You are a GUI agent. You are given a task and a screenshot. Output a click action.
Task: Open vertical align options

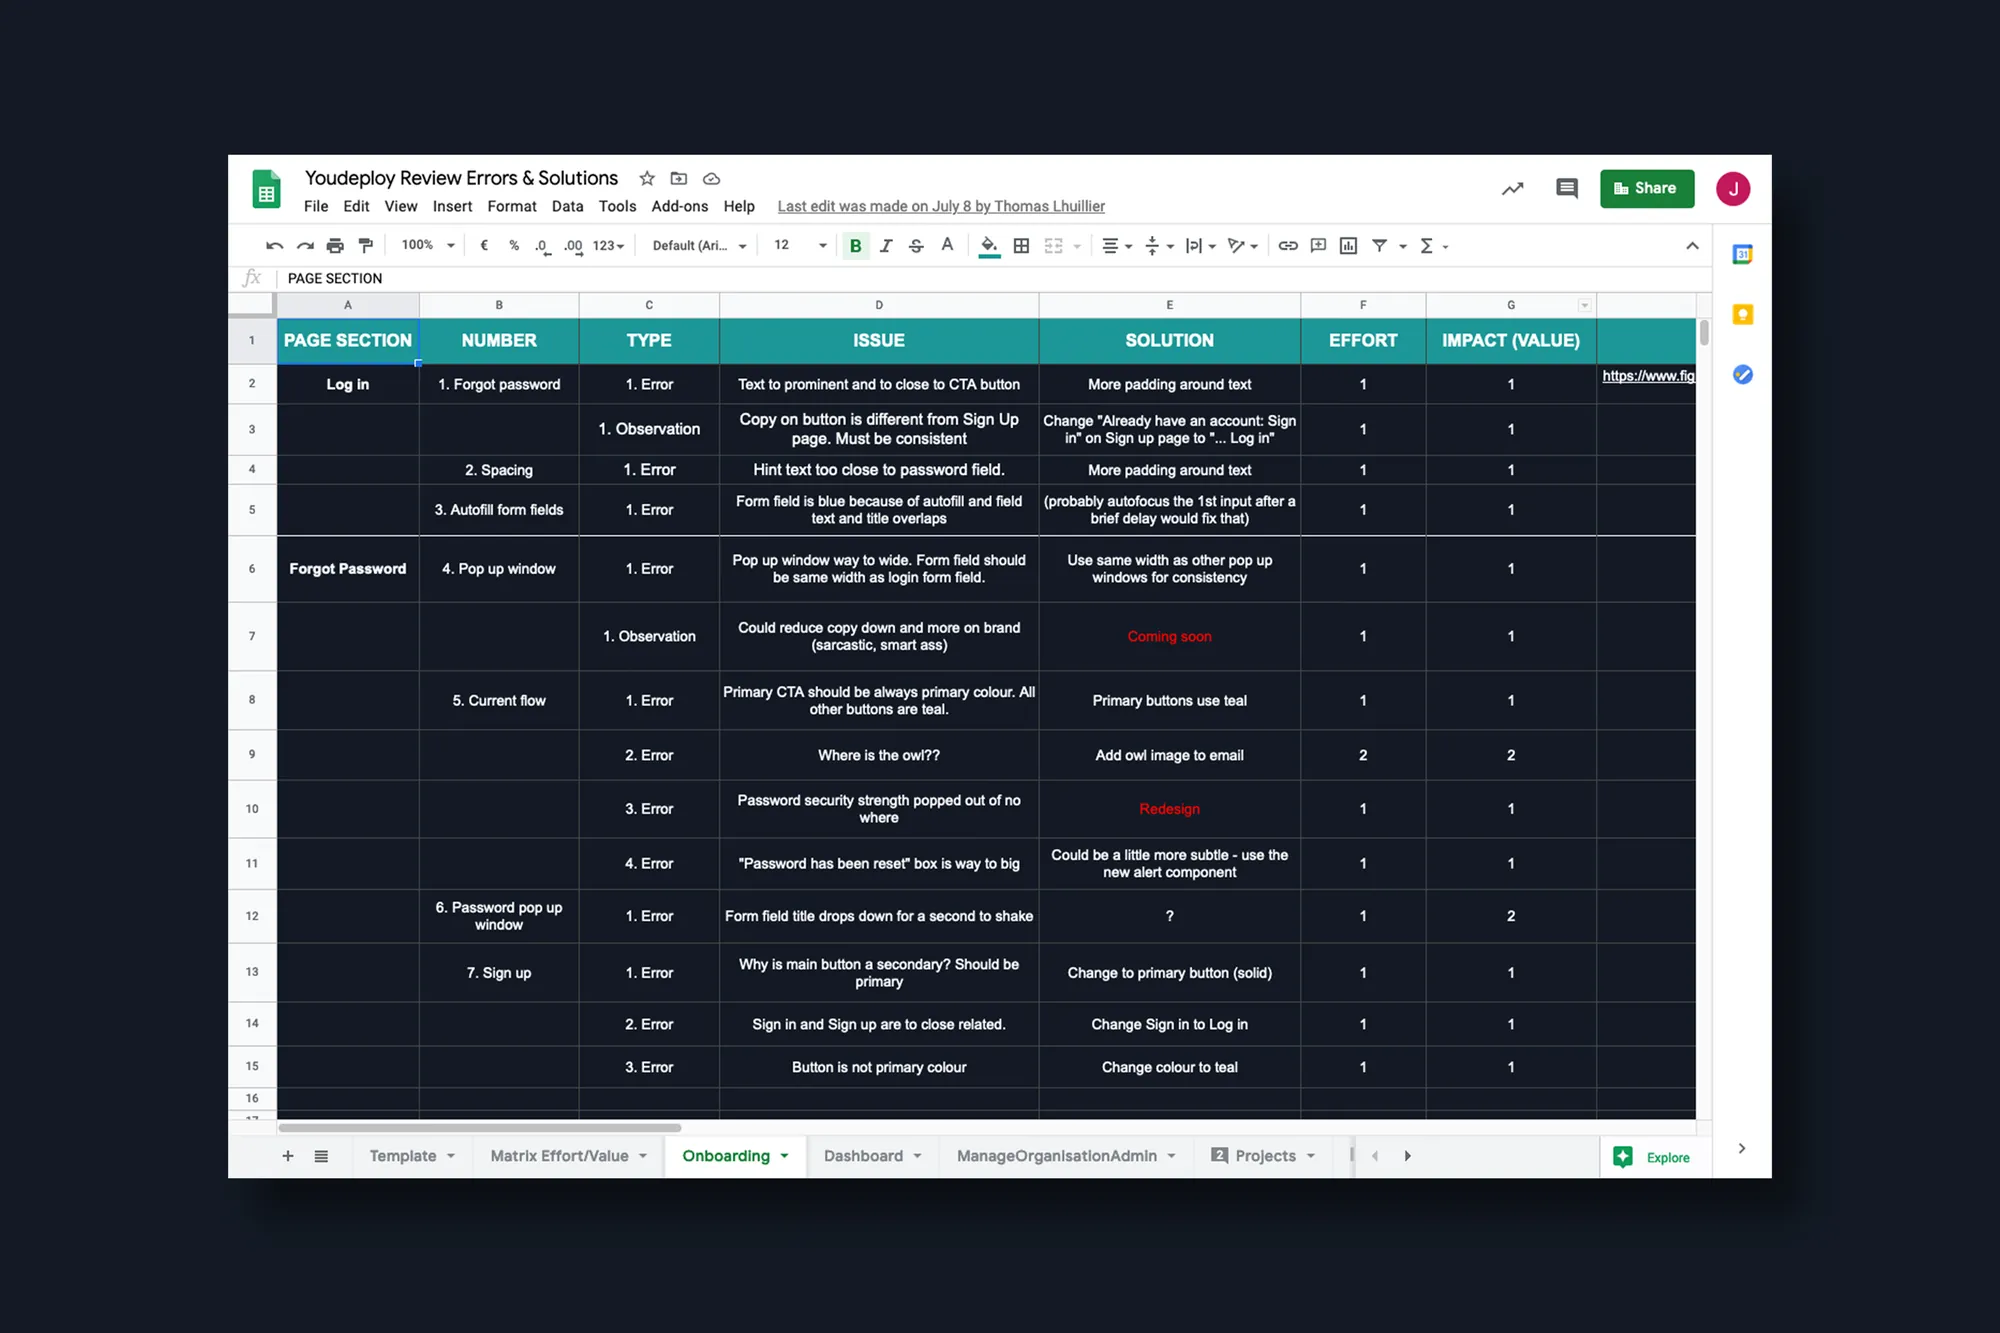1158,246
